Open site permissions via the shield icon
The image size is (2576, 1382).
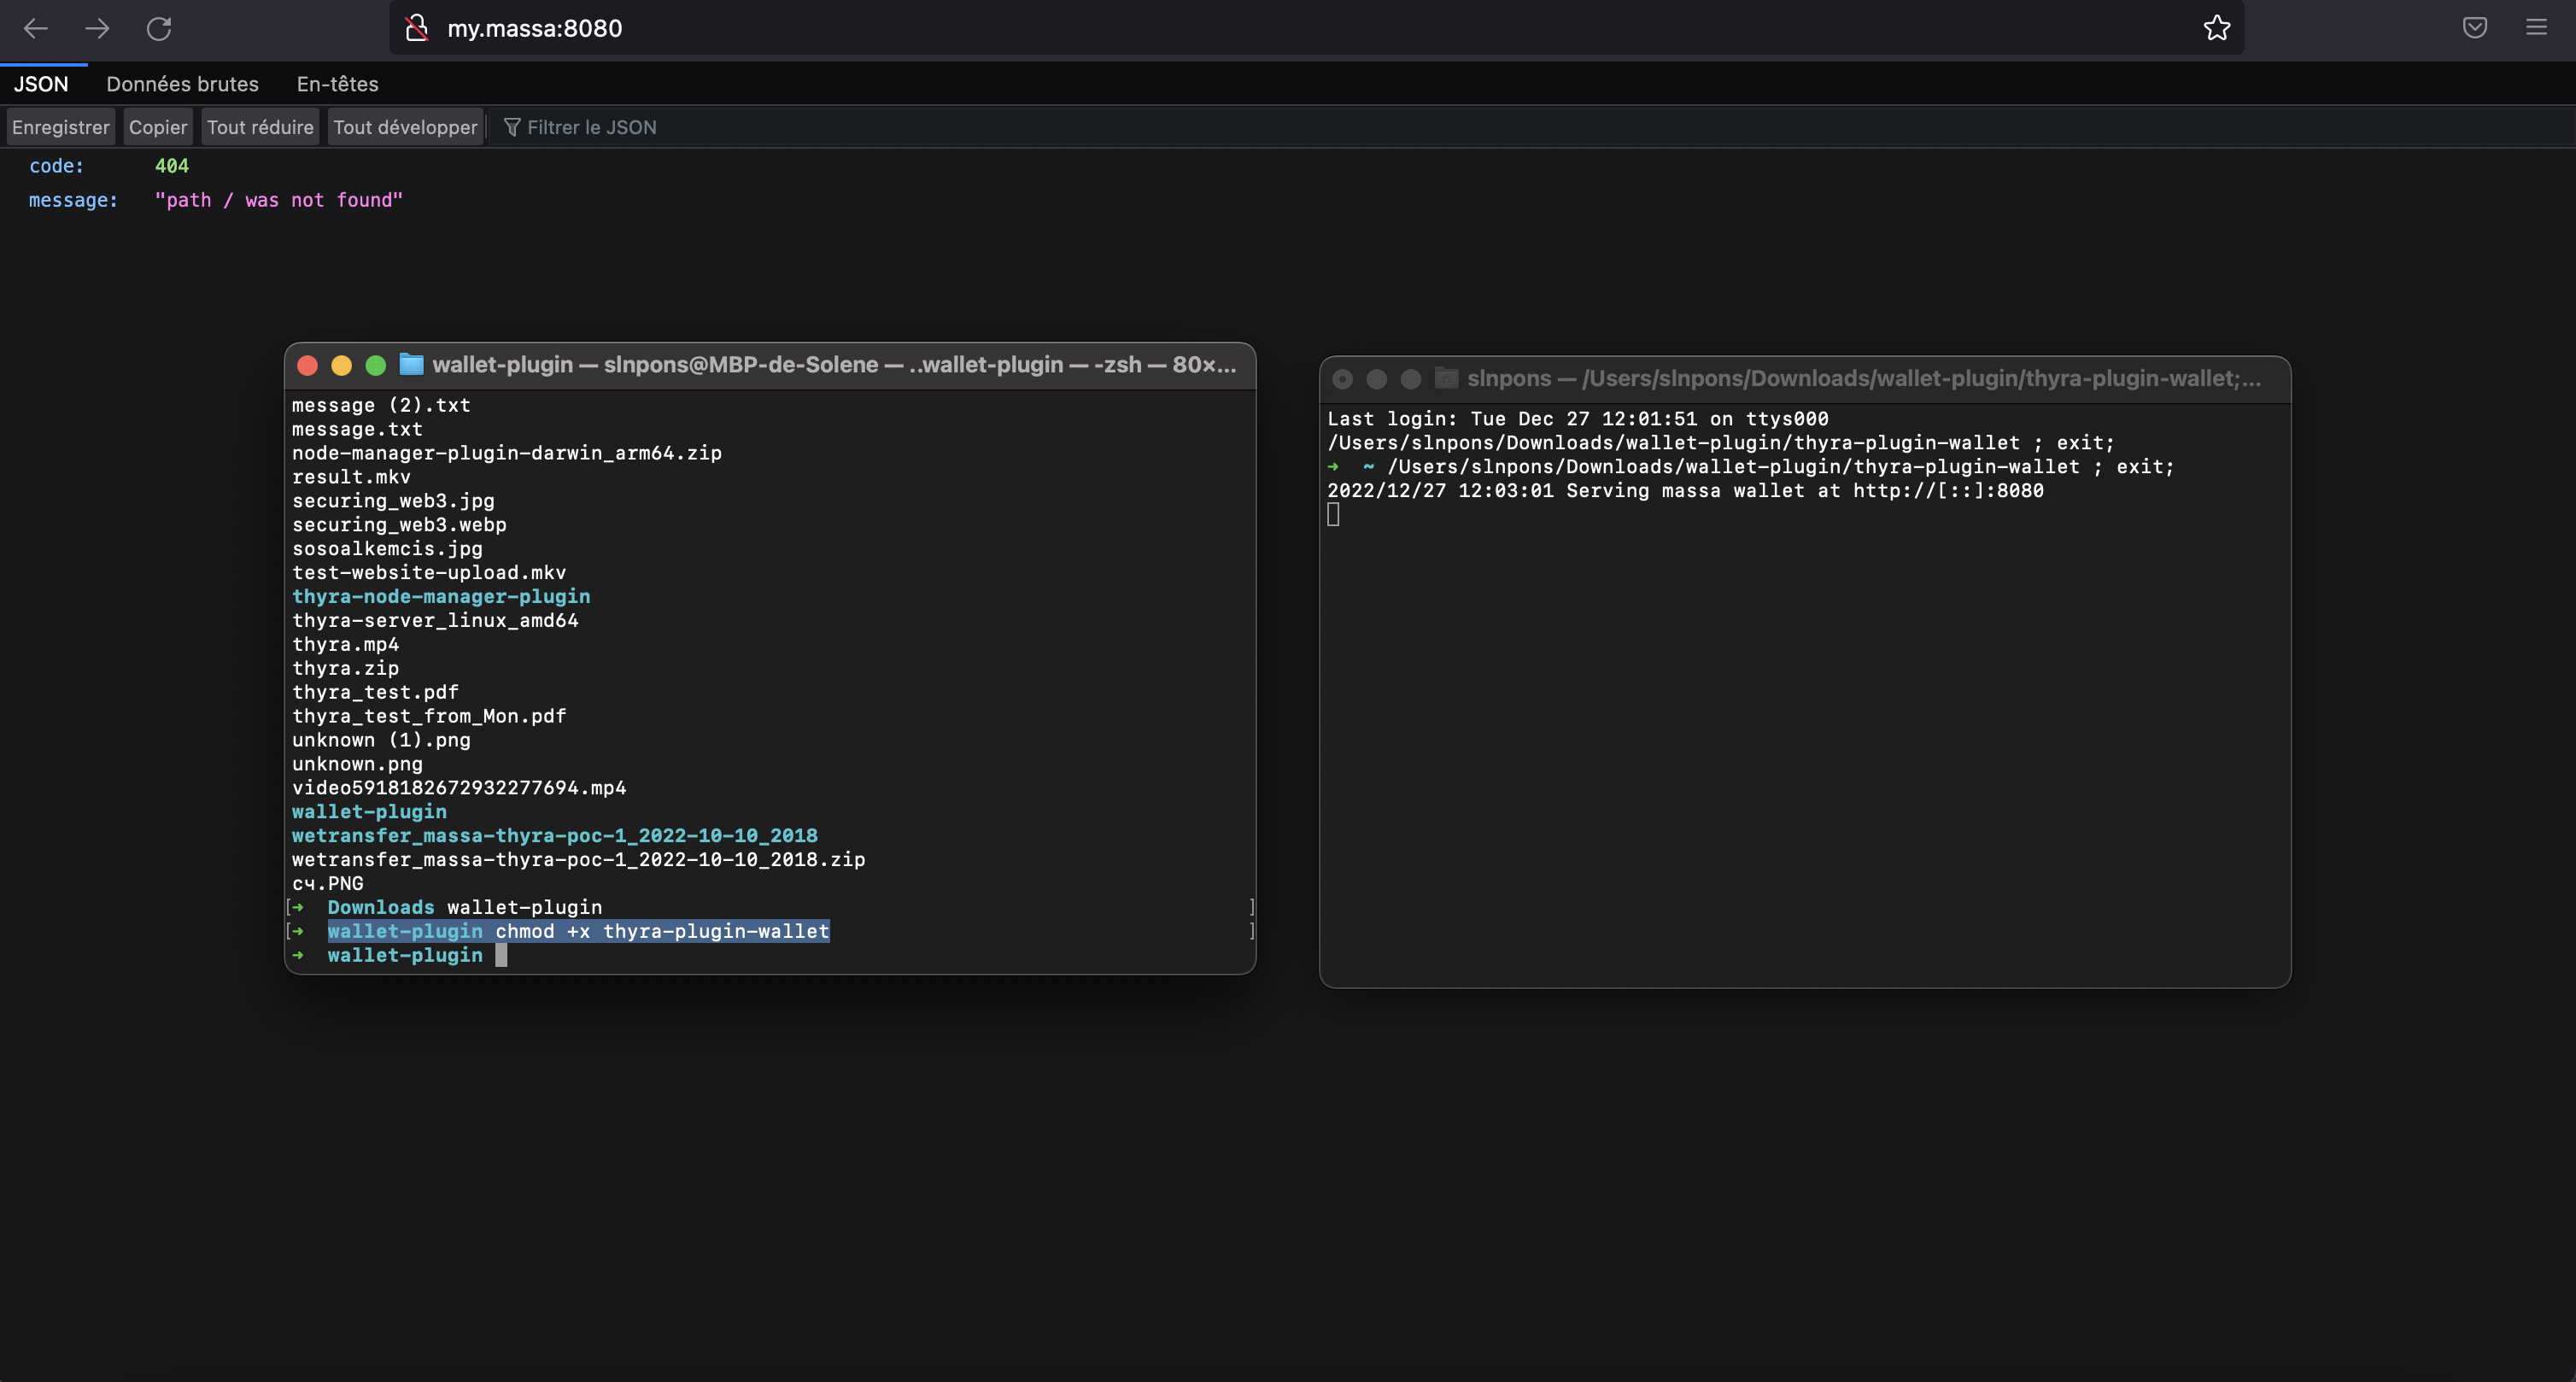tap(416, 28)
